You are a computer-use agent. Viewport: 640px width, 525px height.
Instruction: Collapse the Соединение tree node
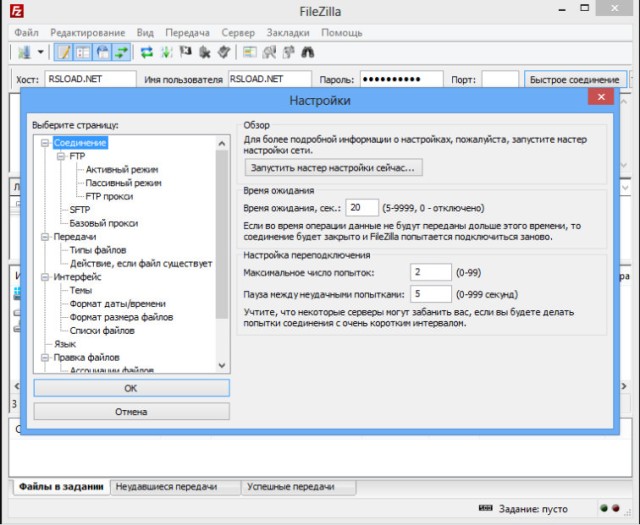[45, 143]
